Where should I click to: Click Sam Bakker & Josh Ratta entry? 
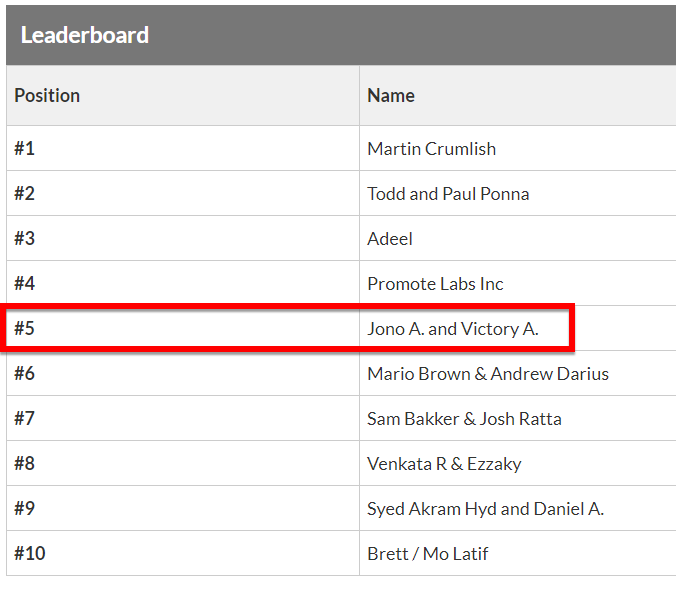464,419
